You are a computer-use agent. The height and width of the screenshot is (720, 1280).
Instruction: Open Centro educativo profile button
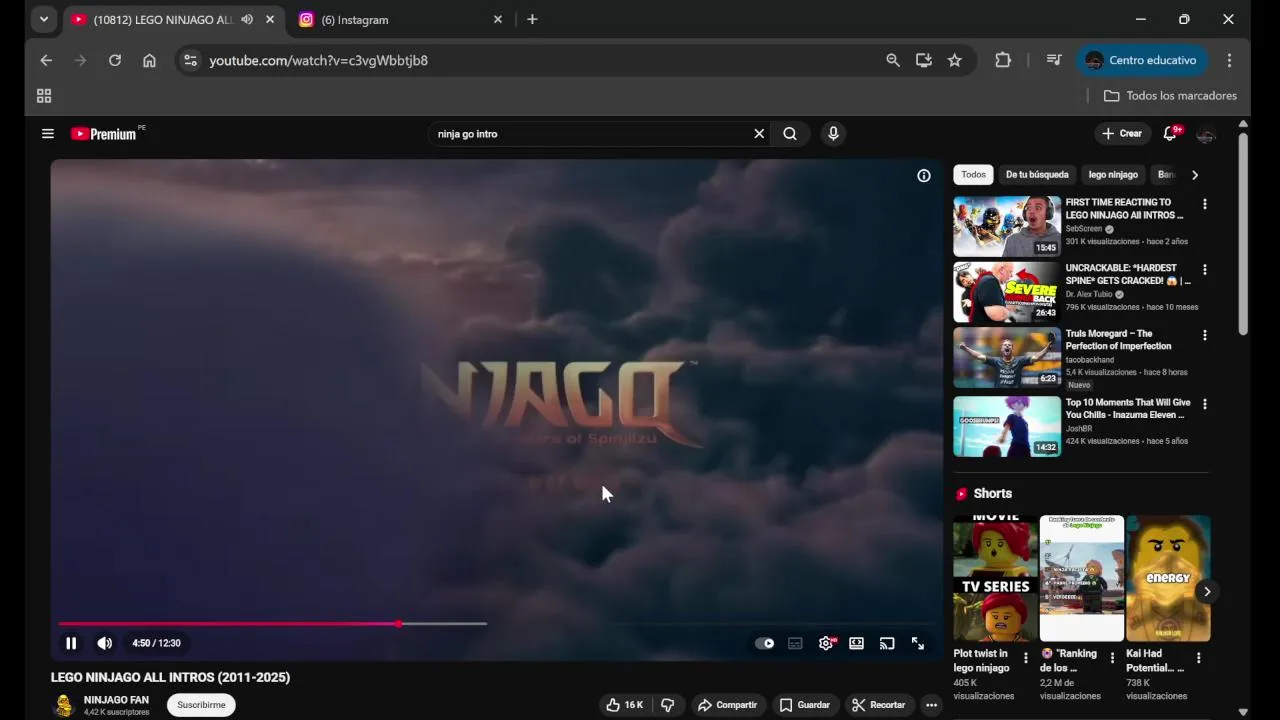tap(1141, 60)
